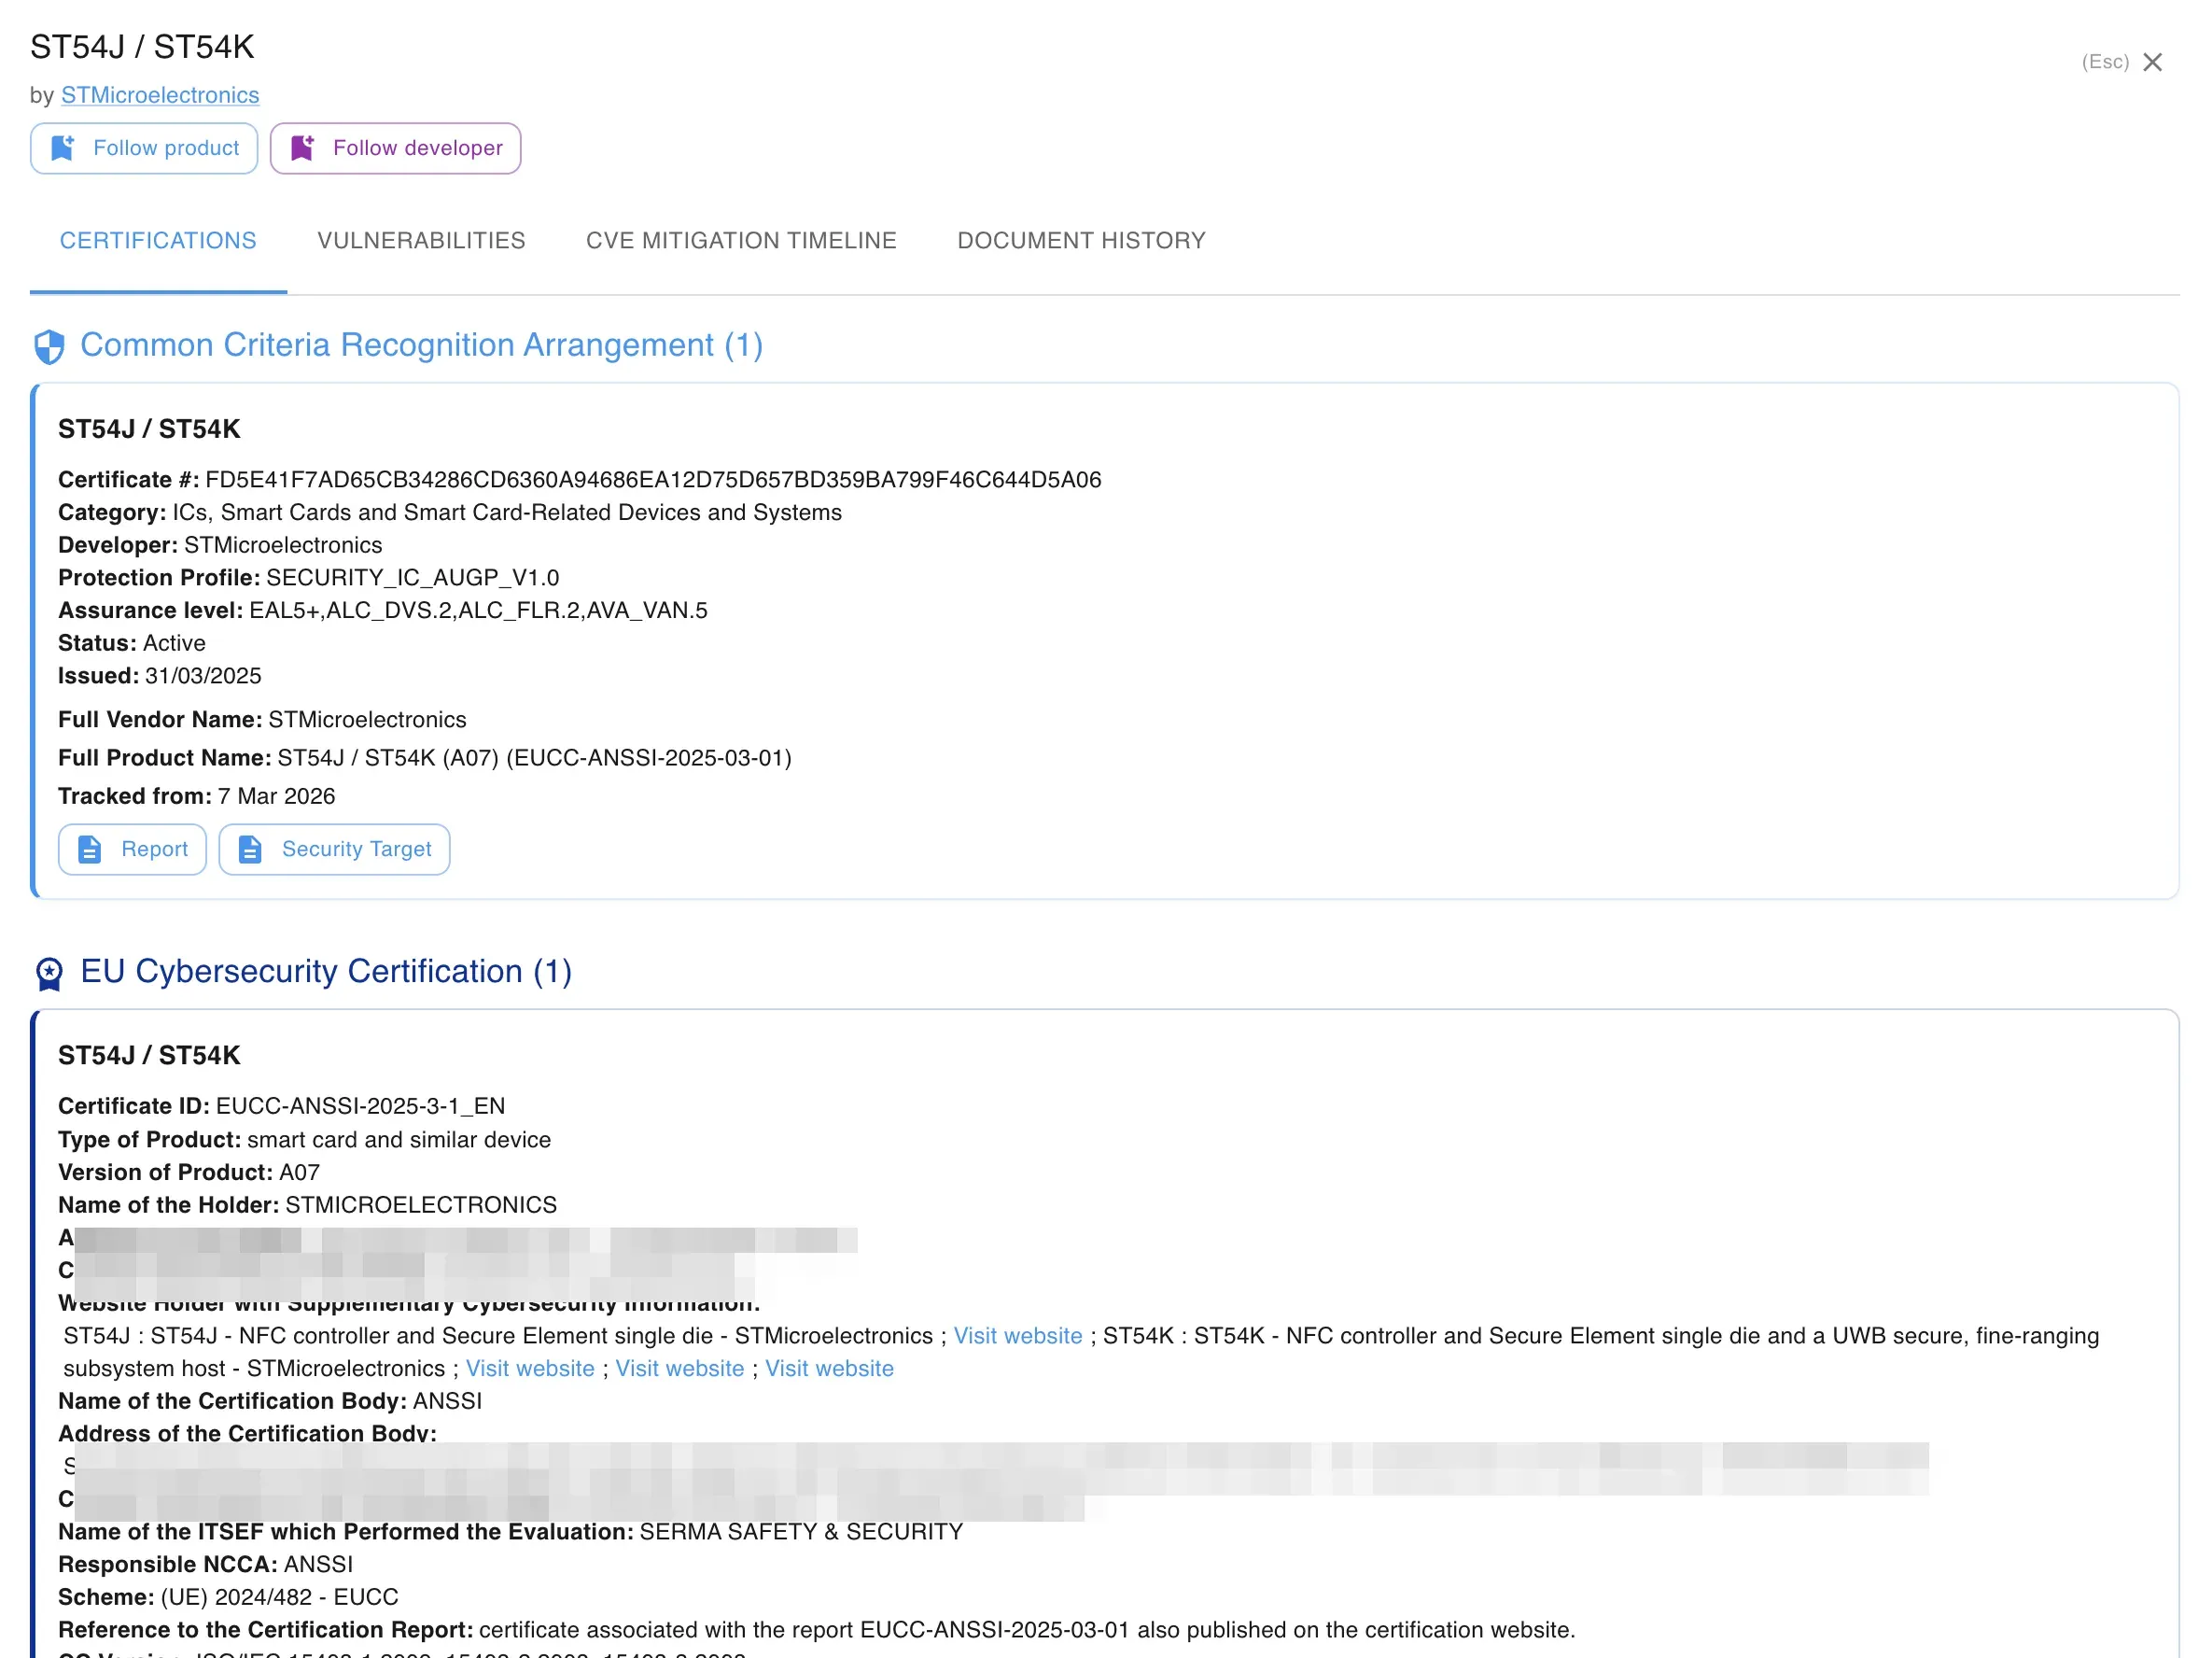Image resolution: width=2212 pixels, height=1658 pixels.
Task: Click the EU Cybersecurity Certification heading
Action: point(326,971)
